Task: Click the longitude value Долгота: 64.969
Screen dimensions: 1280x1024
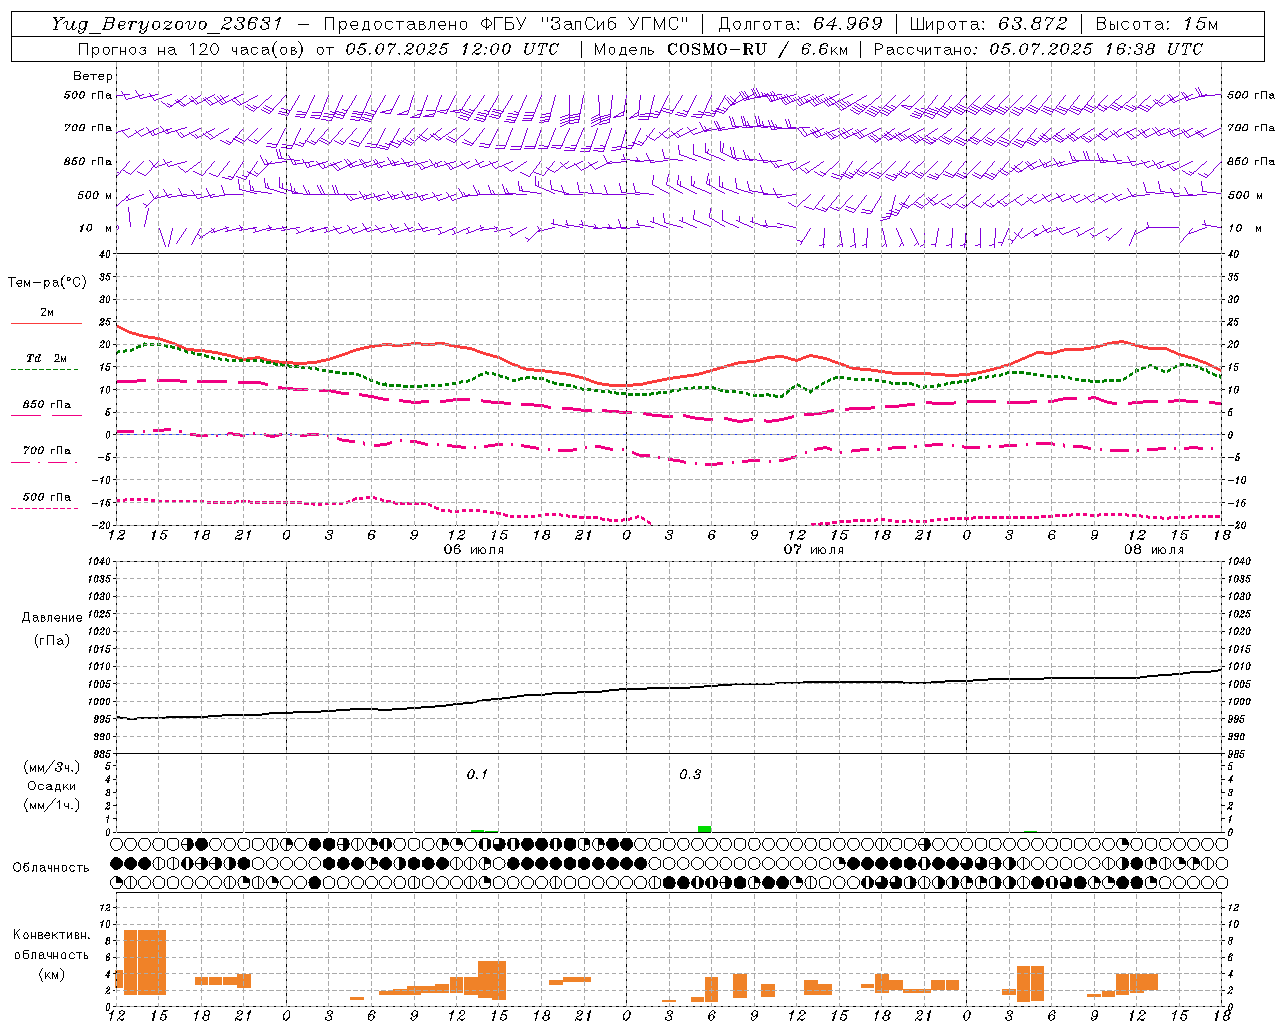Action: coord(800,24)
